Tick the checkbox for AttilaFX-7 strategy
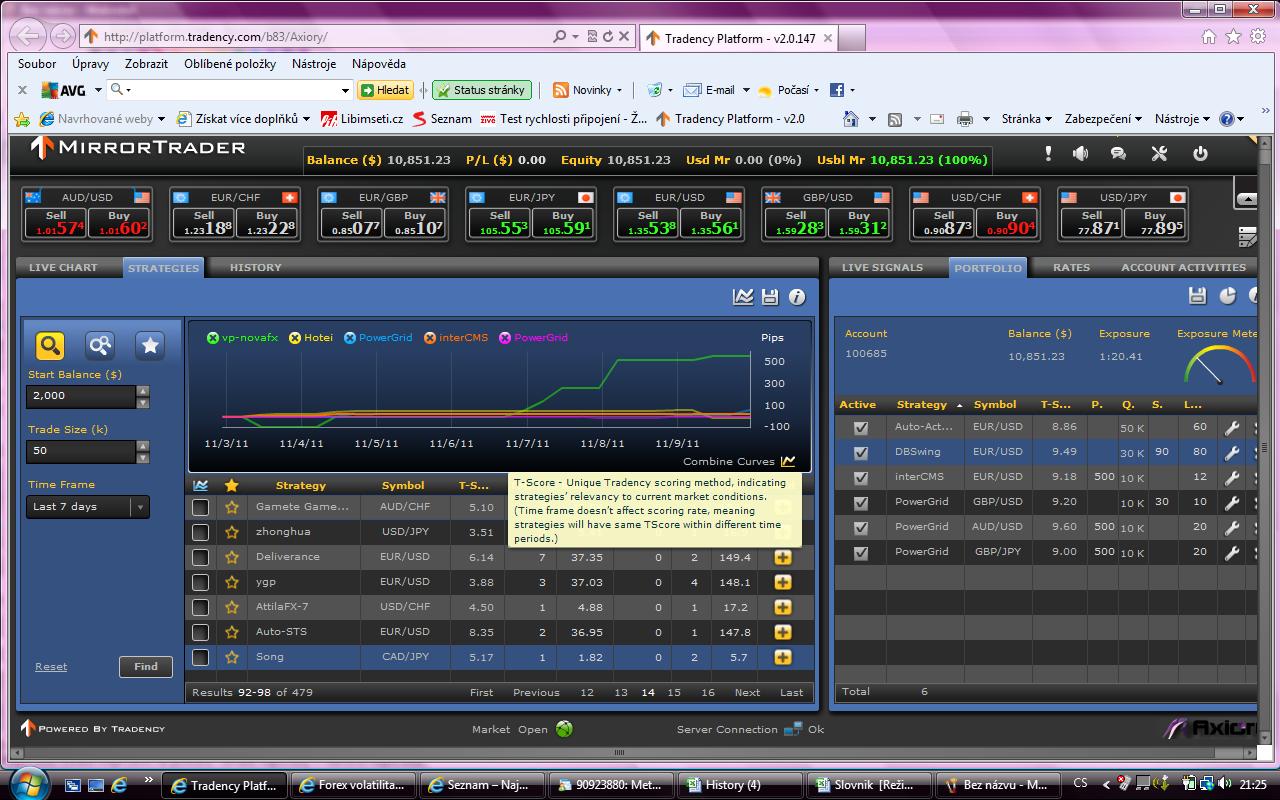 201,607
